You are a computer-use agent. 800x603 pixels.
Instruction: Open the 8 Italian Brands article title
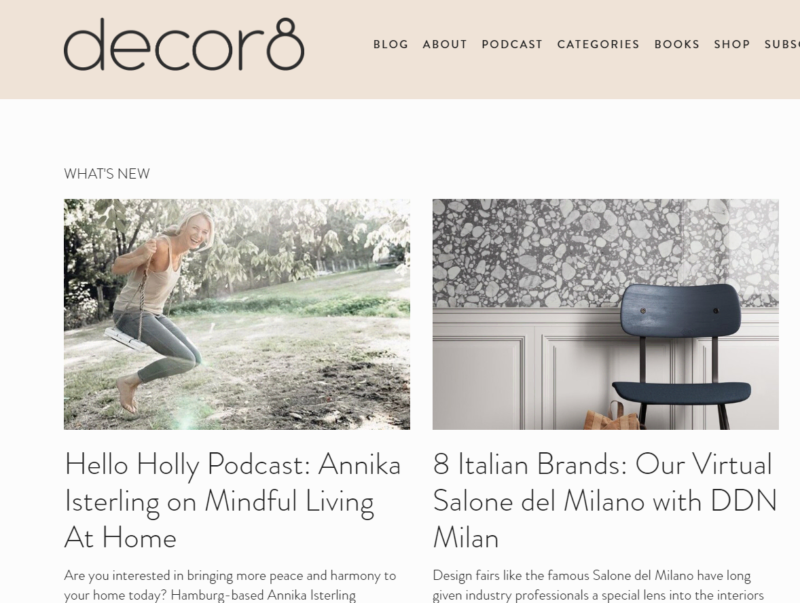point(605,501)
